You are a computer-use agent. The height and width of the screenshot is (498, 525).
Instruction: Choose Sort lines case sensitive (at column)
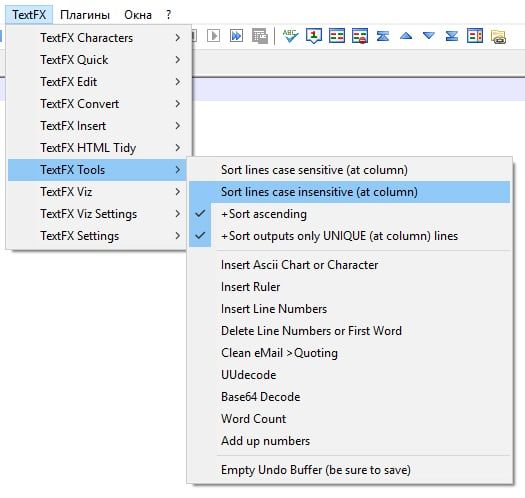point(350,170)
